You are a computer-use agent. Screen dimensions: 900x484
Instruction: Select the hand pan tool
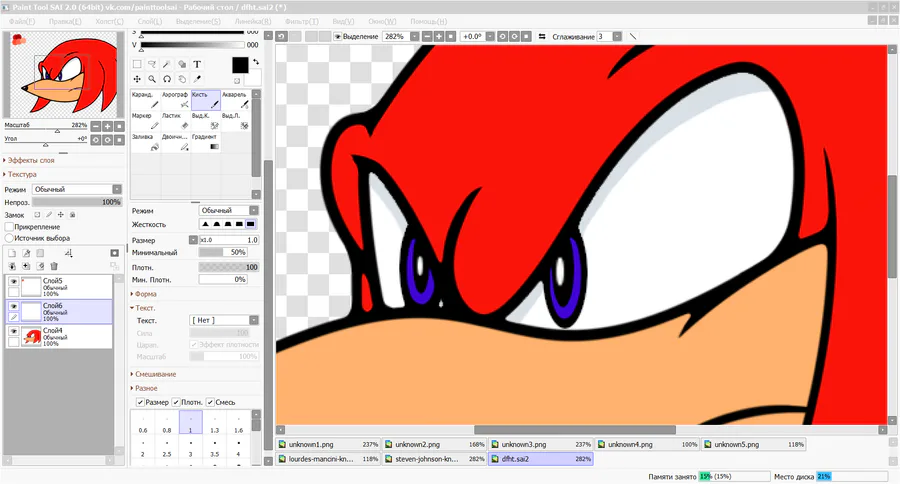182,79
